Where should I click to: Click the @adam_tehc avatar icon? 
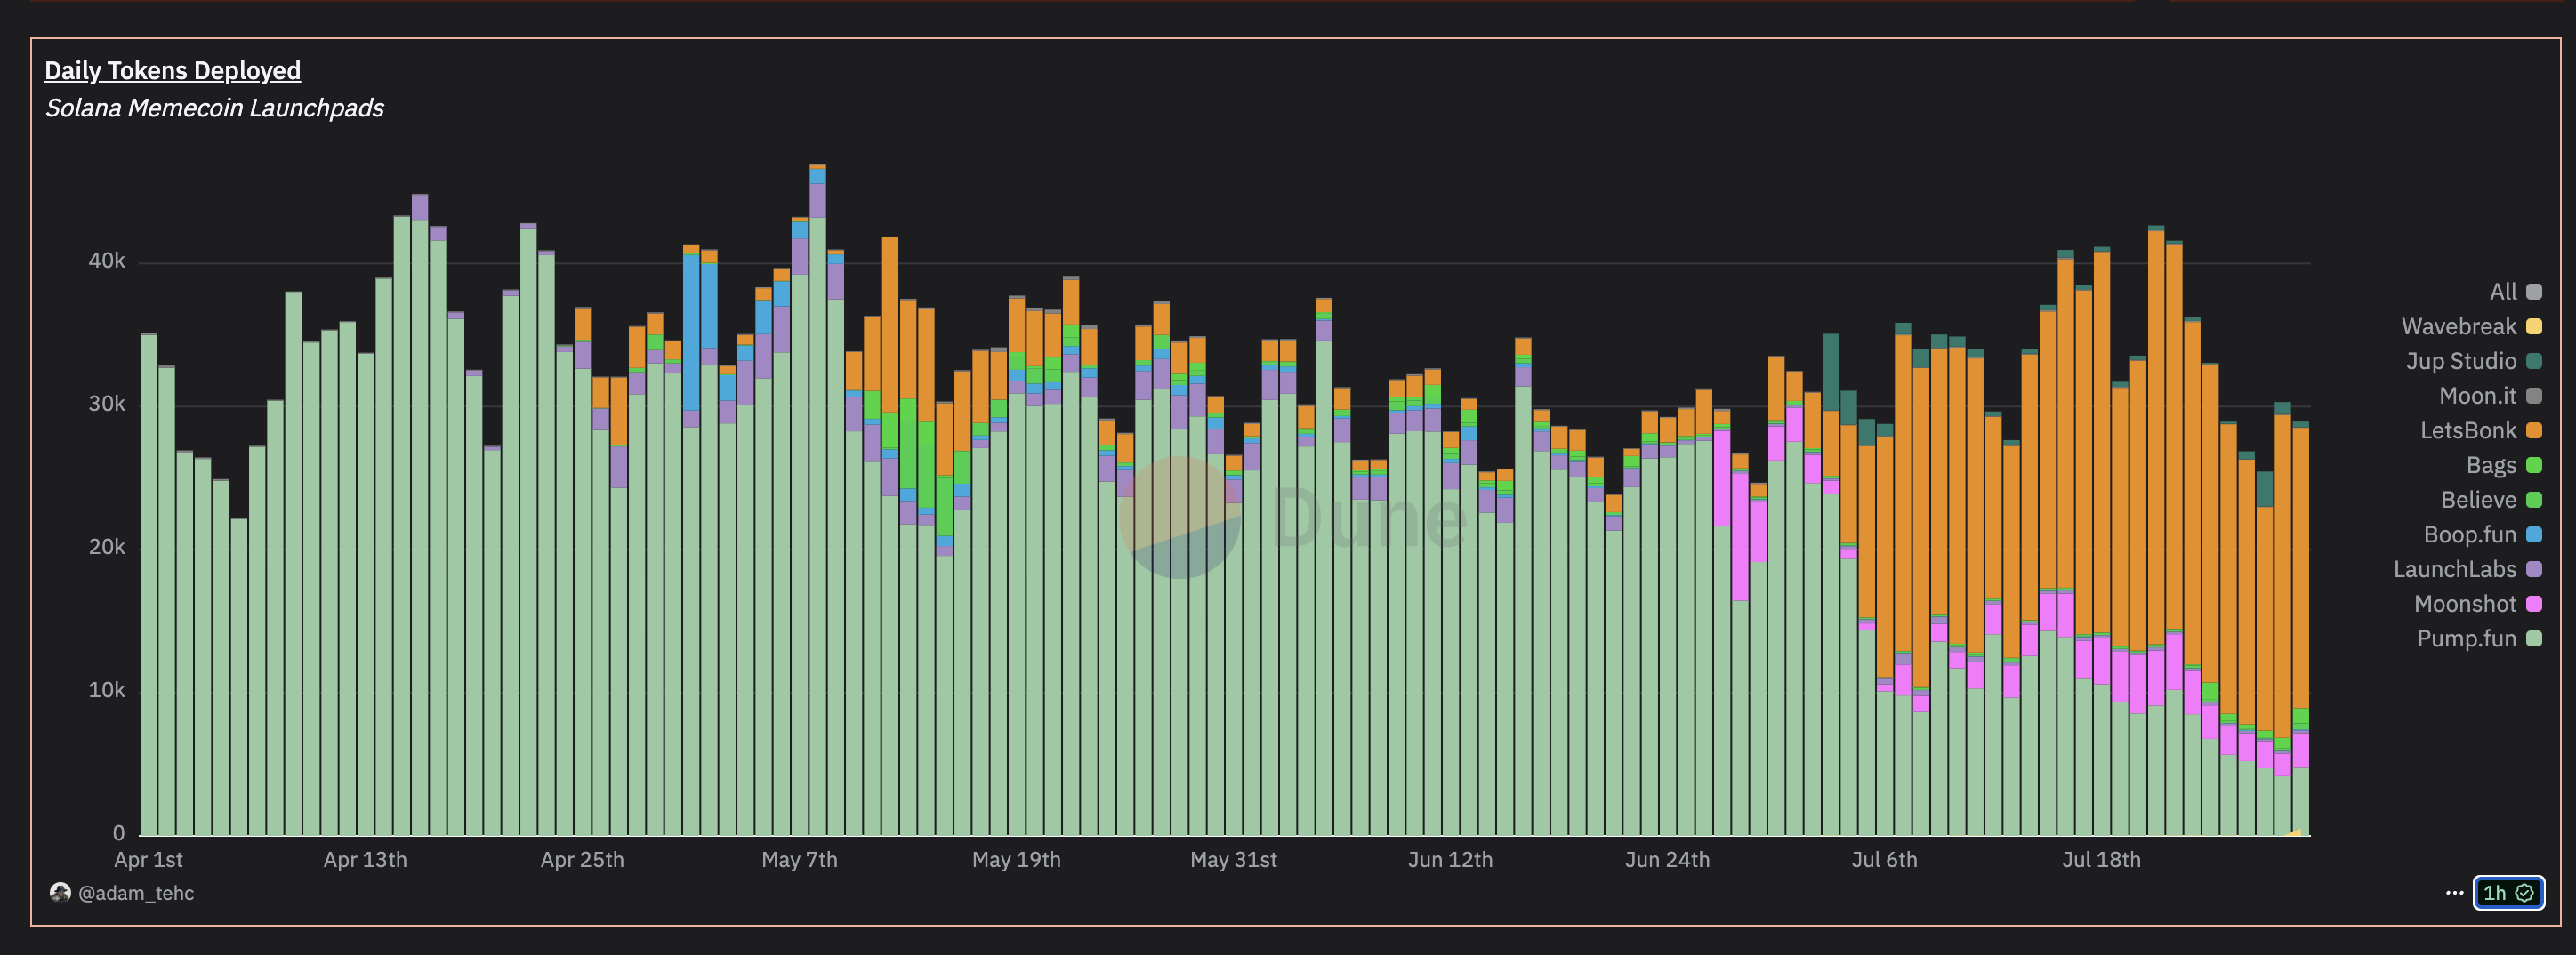point(60,893)
